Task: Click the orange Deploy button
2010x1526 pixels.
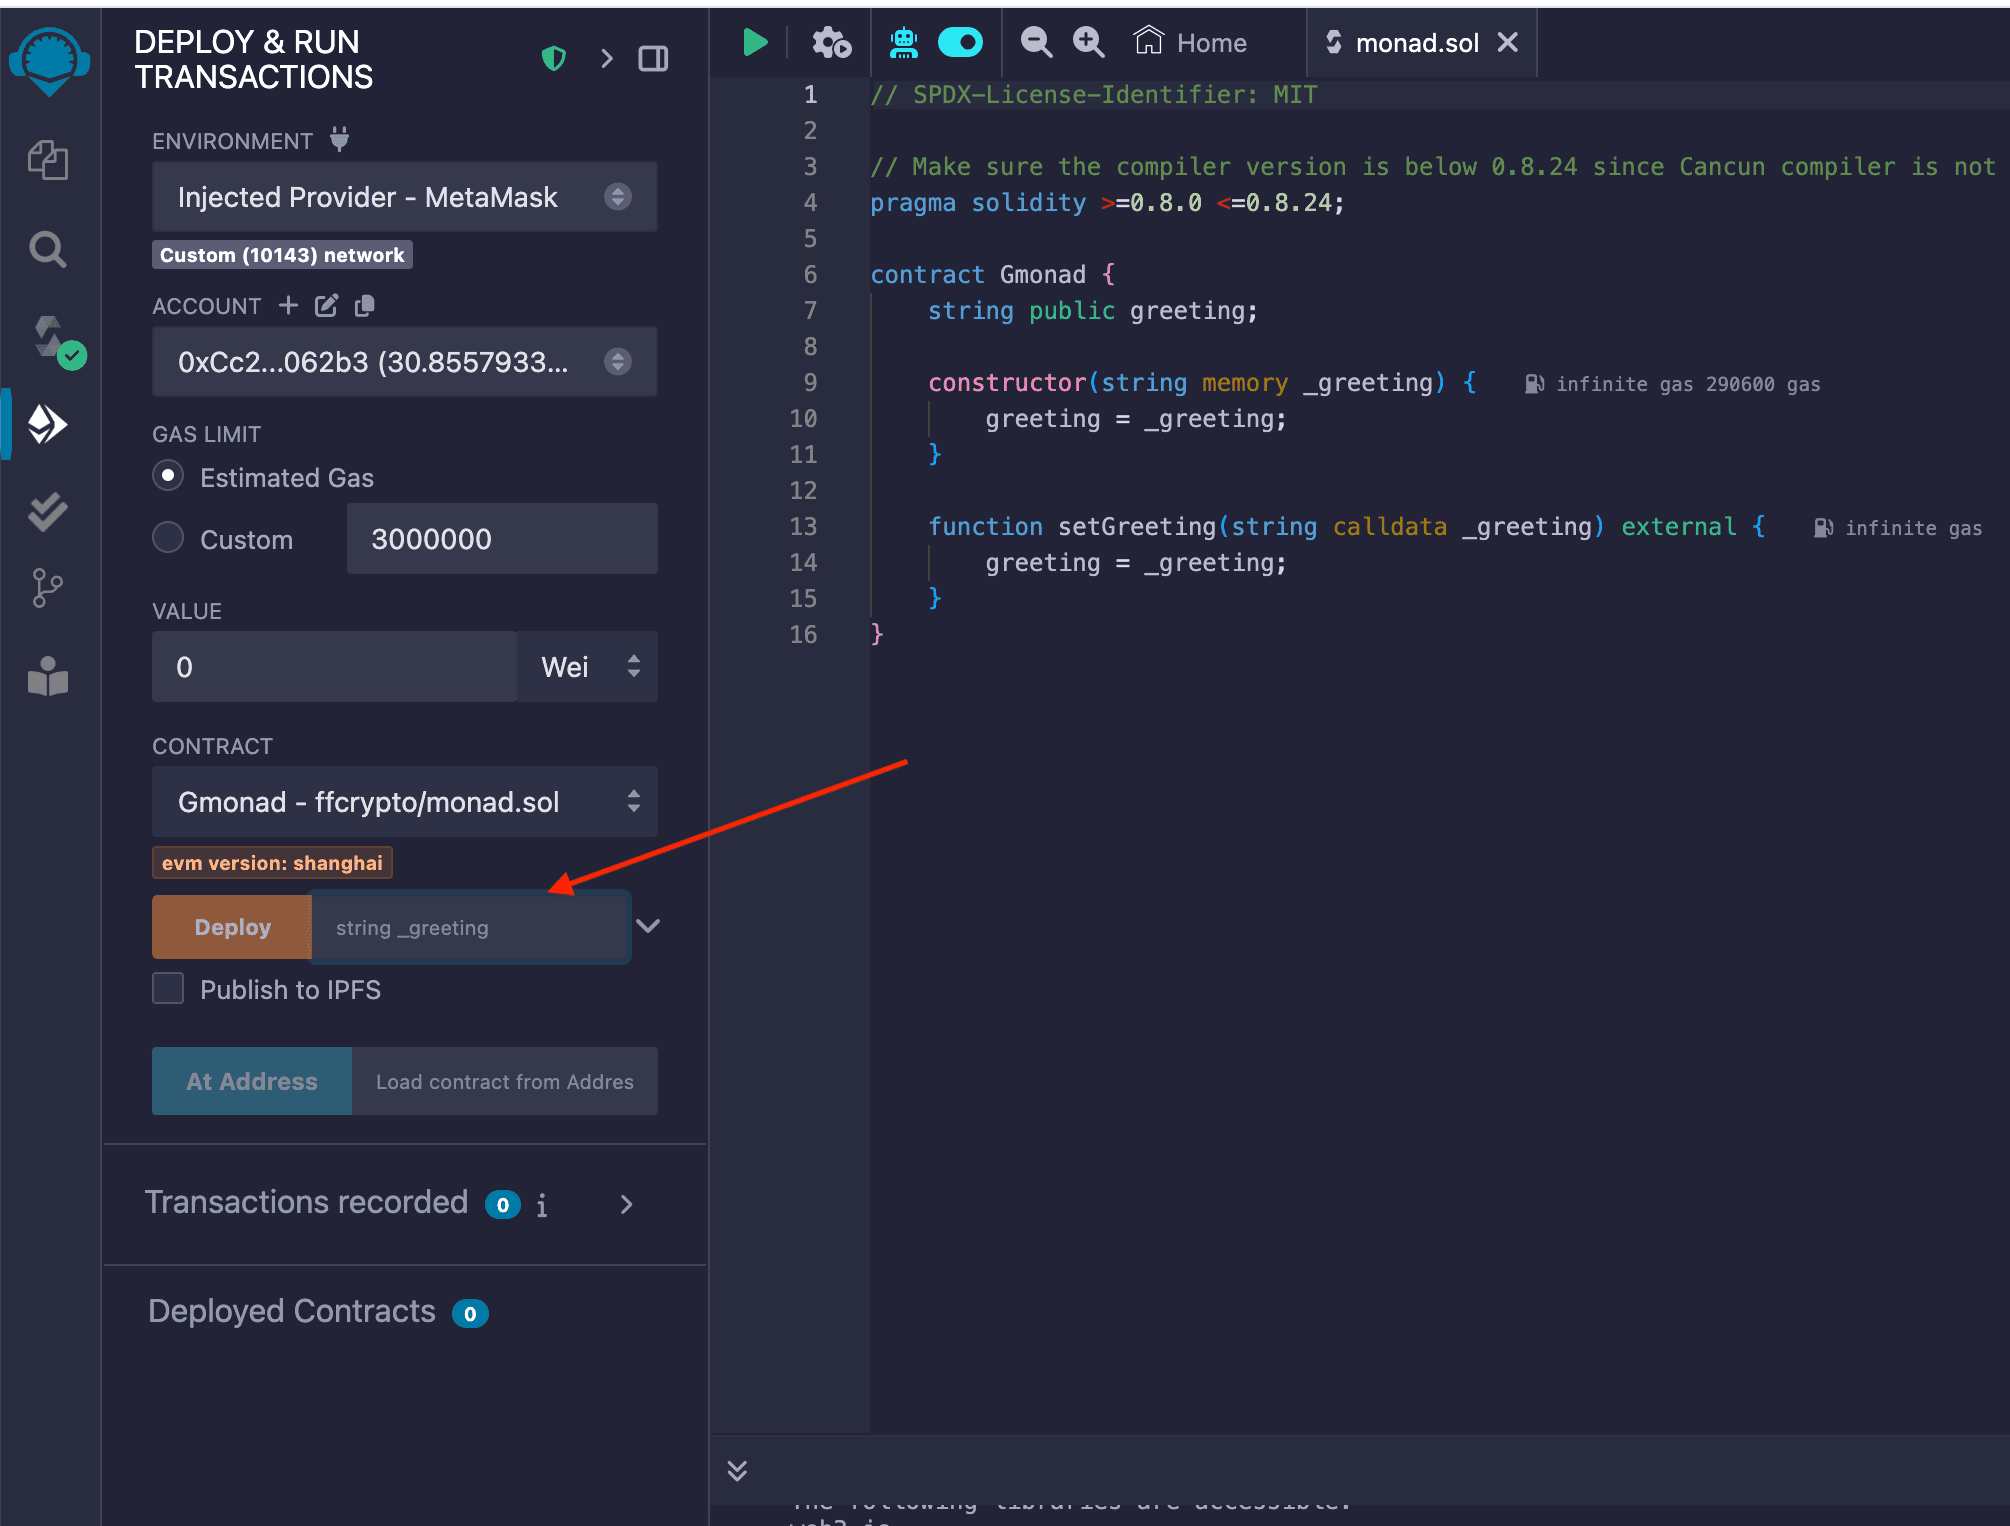Action: point(232,927)
